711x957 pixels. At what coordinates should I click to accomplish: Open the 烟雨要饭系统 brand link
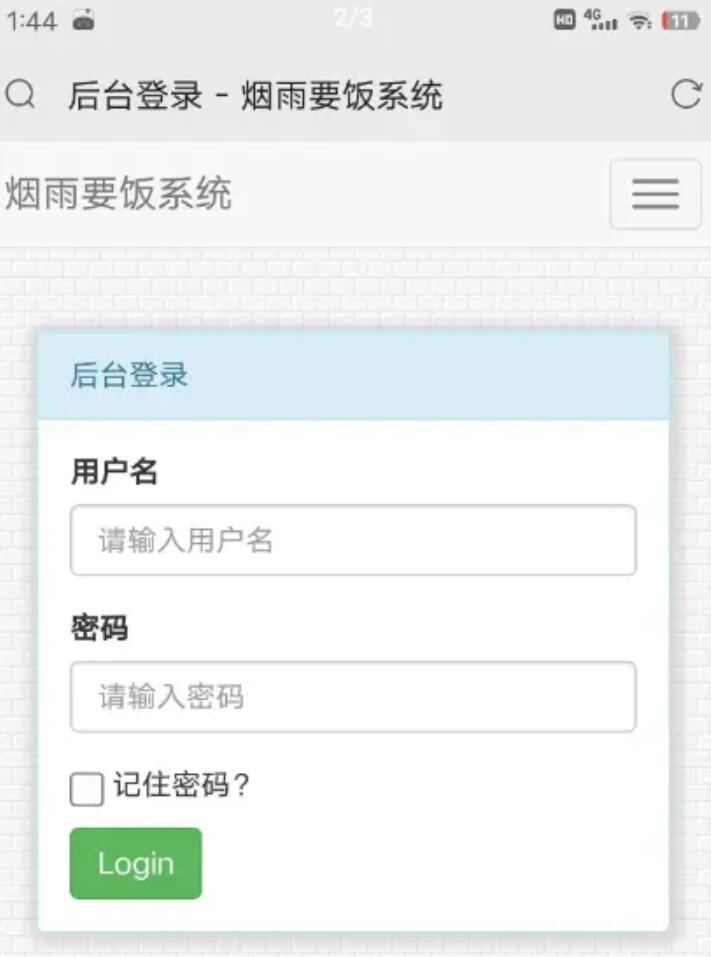(118, 194)
